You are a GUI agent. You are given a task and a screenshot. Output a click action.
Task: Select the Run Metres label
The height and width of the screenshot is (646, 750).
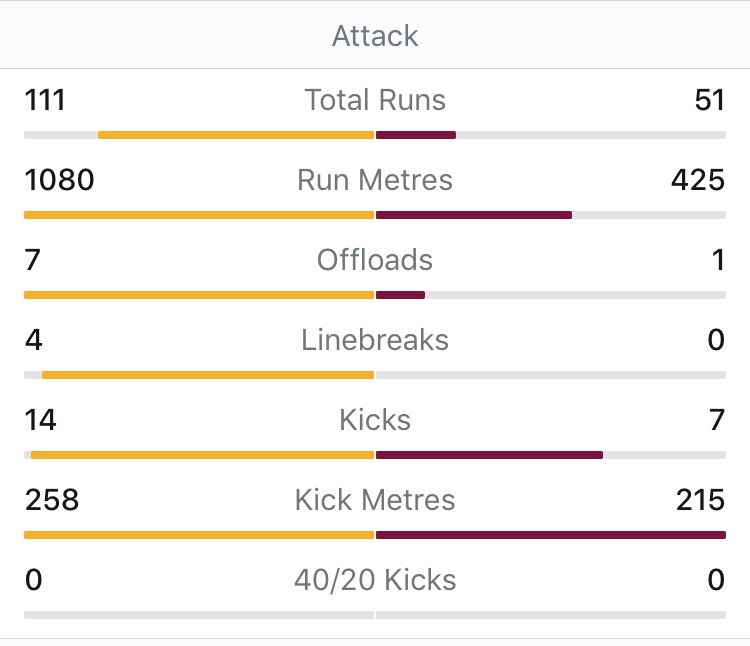click(375, 180)
